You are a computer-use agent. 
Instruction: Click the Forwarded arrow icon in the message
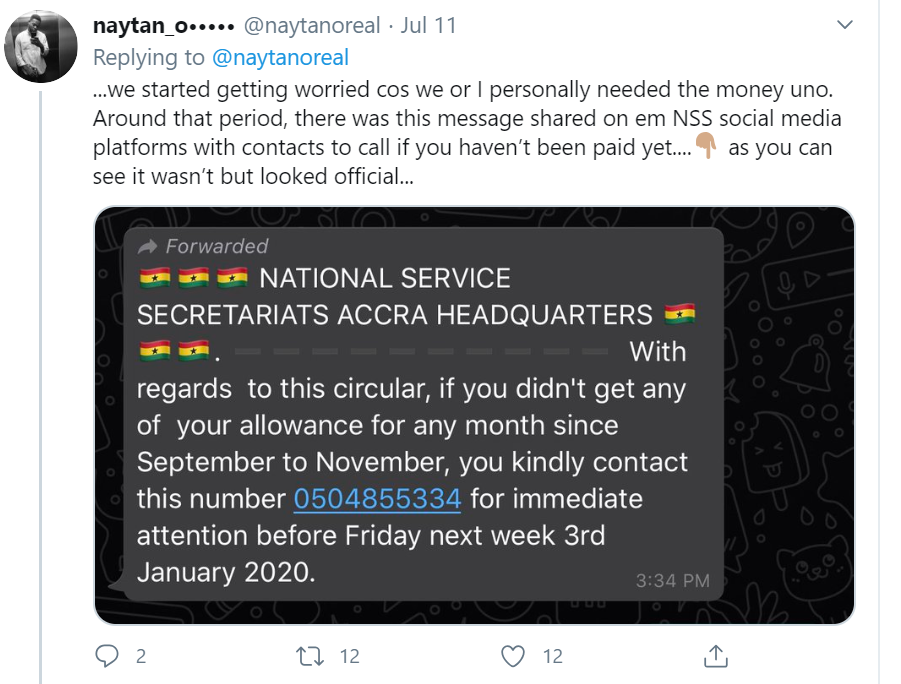click(148, 246)
